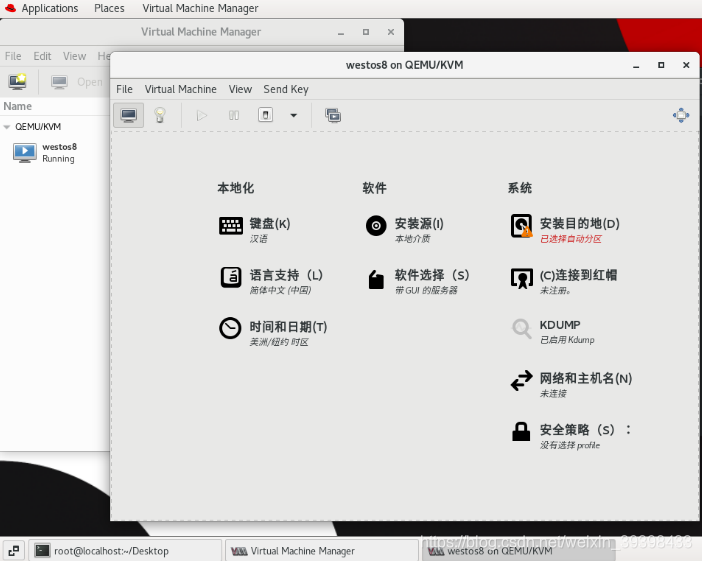The image size is (702, 561).
Task: Click the 没有选择 profile text
Action: click(x=570, y=445)
